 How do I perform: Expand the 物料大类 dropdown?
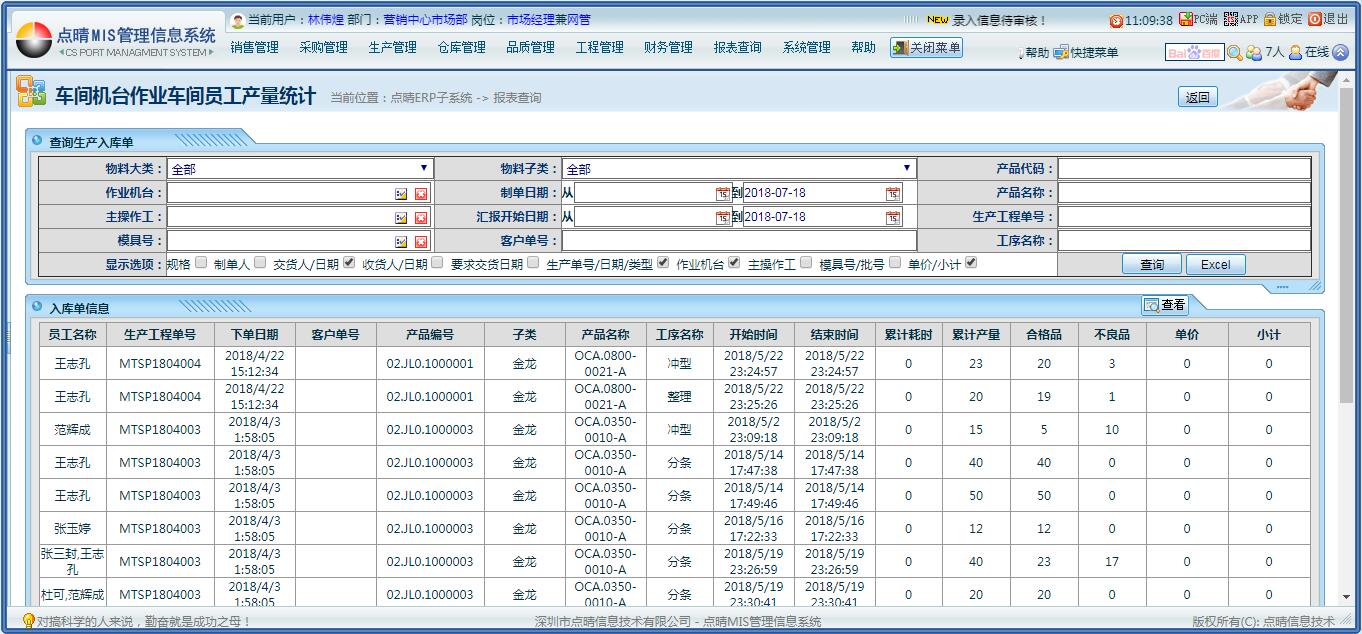[424, 169]
